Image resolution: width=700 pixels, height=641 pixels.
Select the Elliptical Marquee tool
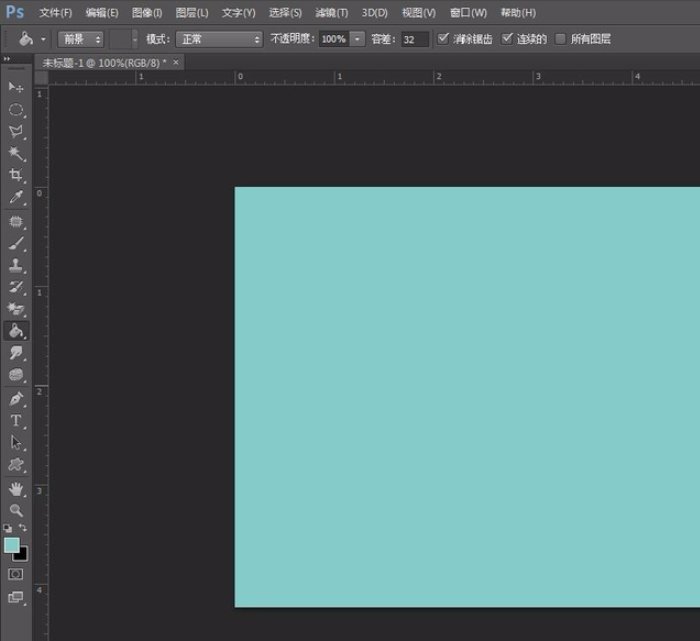(16, 109)
